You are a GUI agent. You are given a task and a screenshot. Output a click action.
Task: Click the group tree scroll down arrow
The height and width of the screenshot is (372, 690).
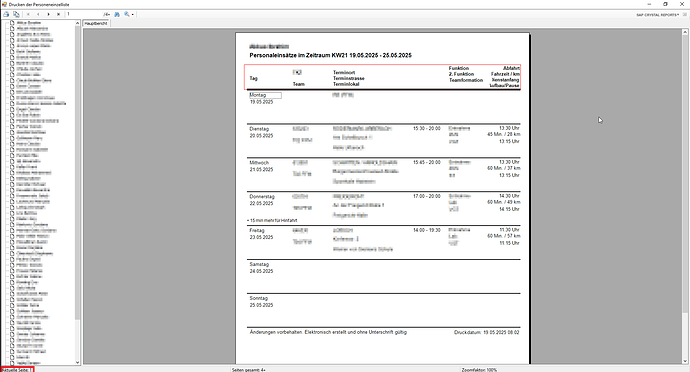[77, 362]
